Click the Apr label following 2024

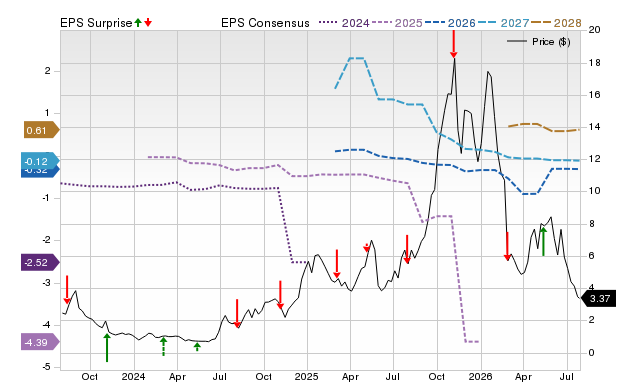click(x=177, y=376)
